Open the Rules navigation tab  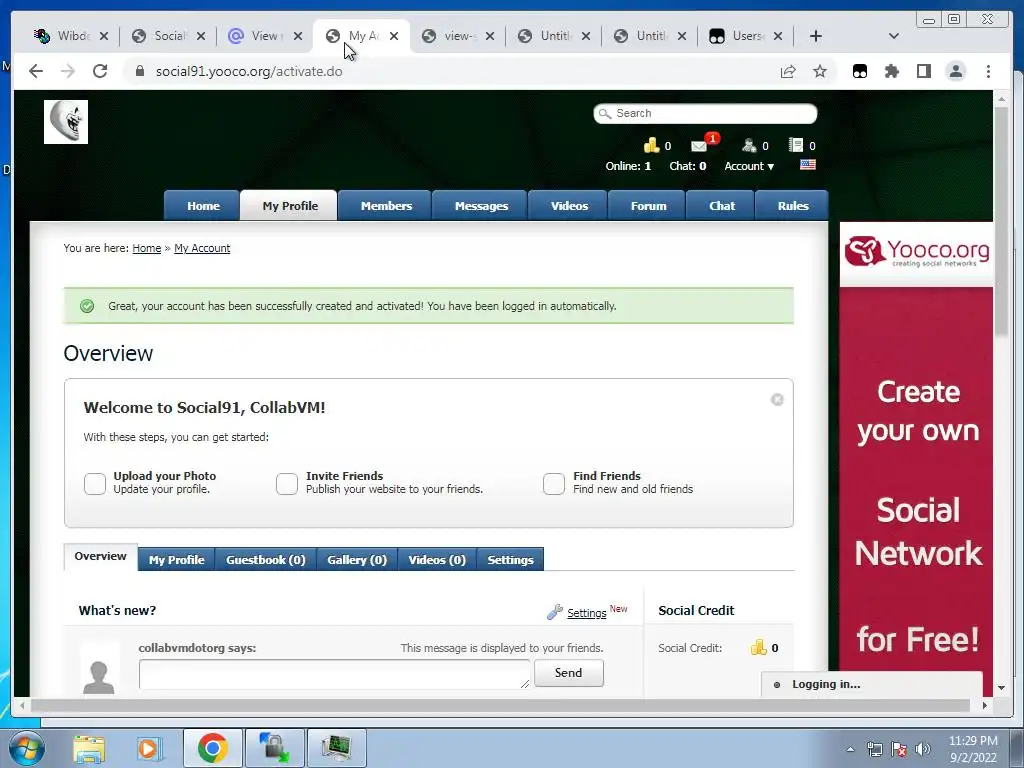point(793,206)
